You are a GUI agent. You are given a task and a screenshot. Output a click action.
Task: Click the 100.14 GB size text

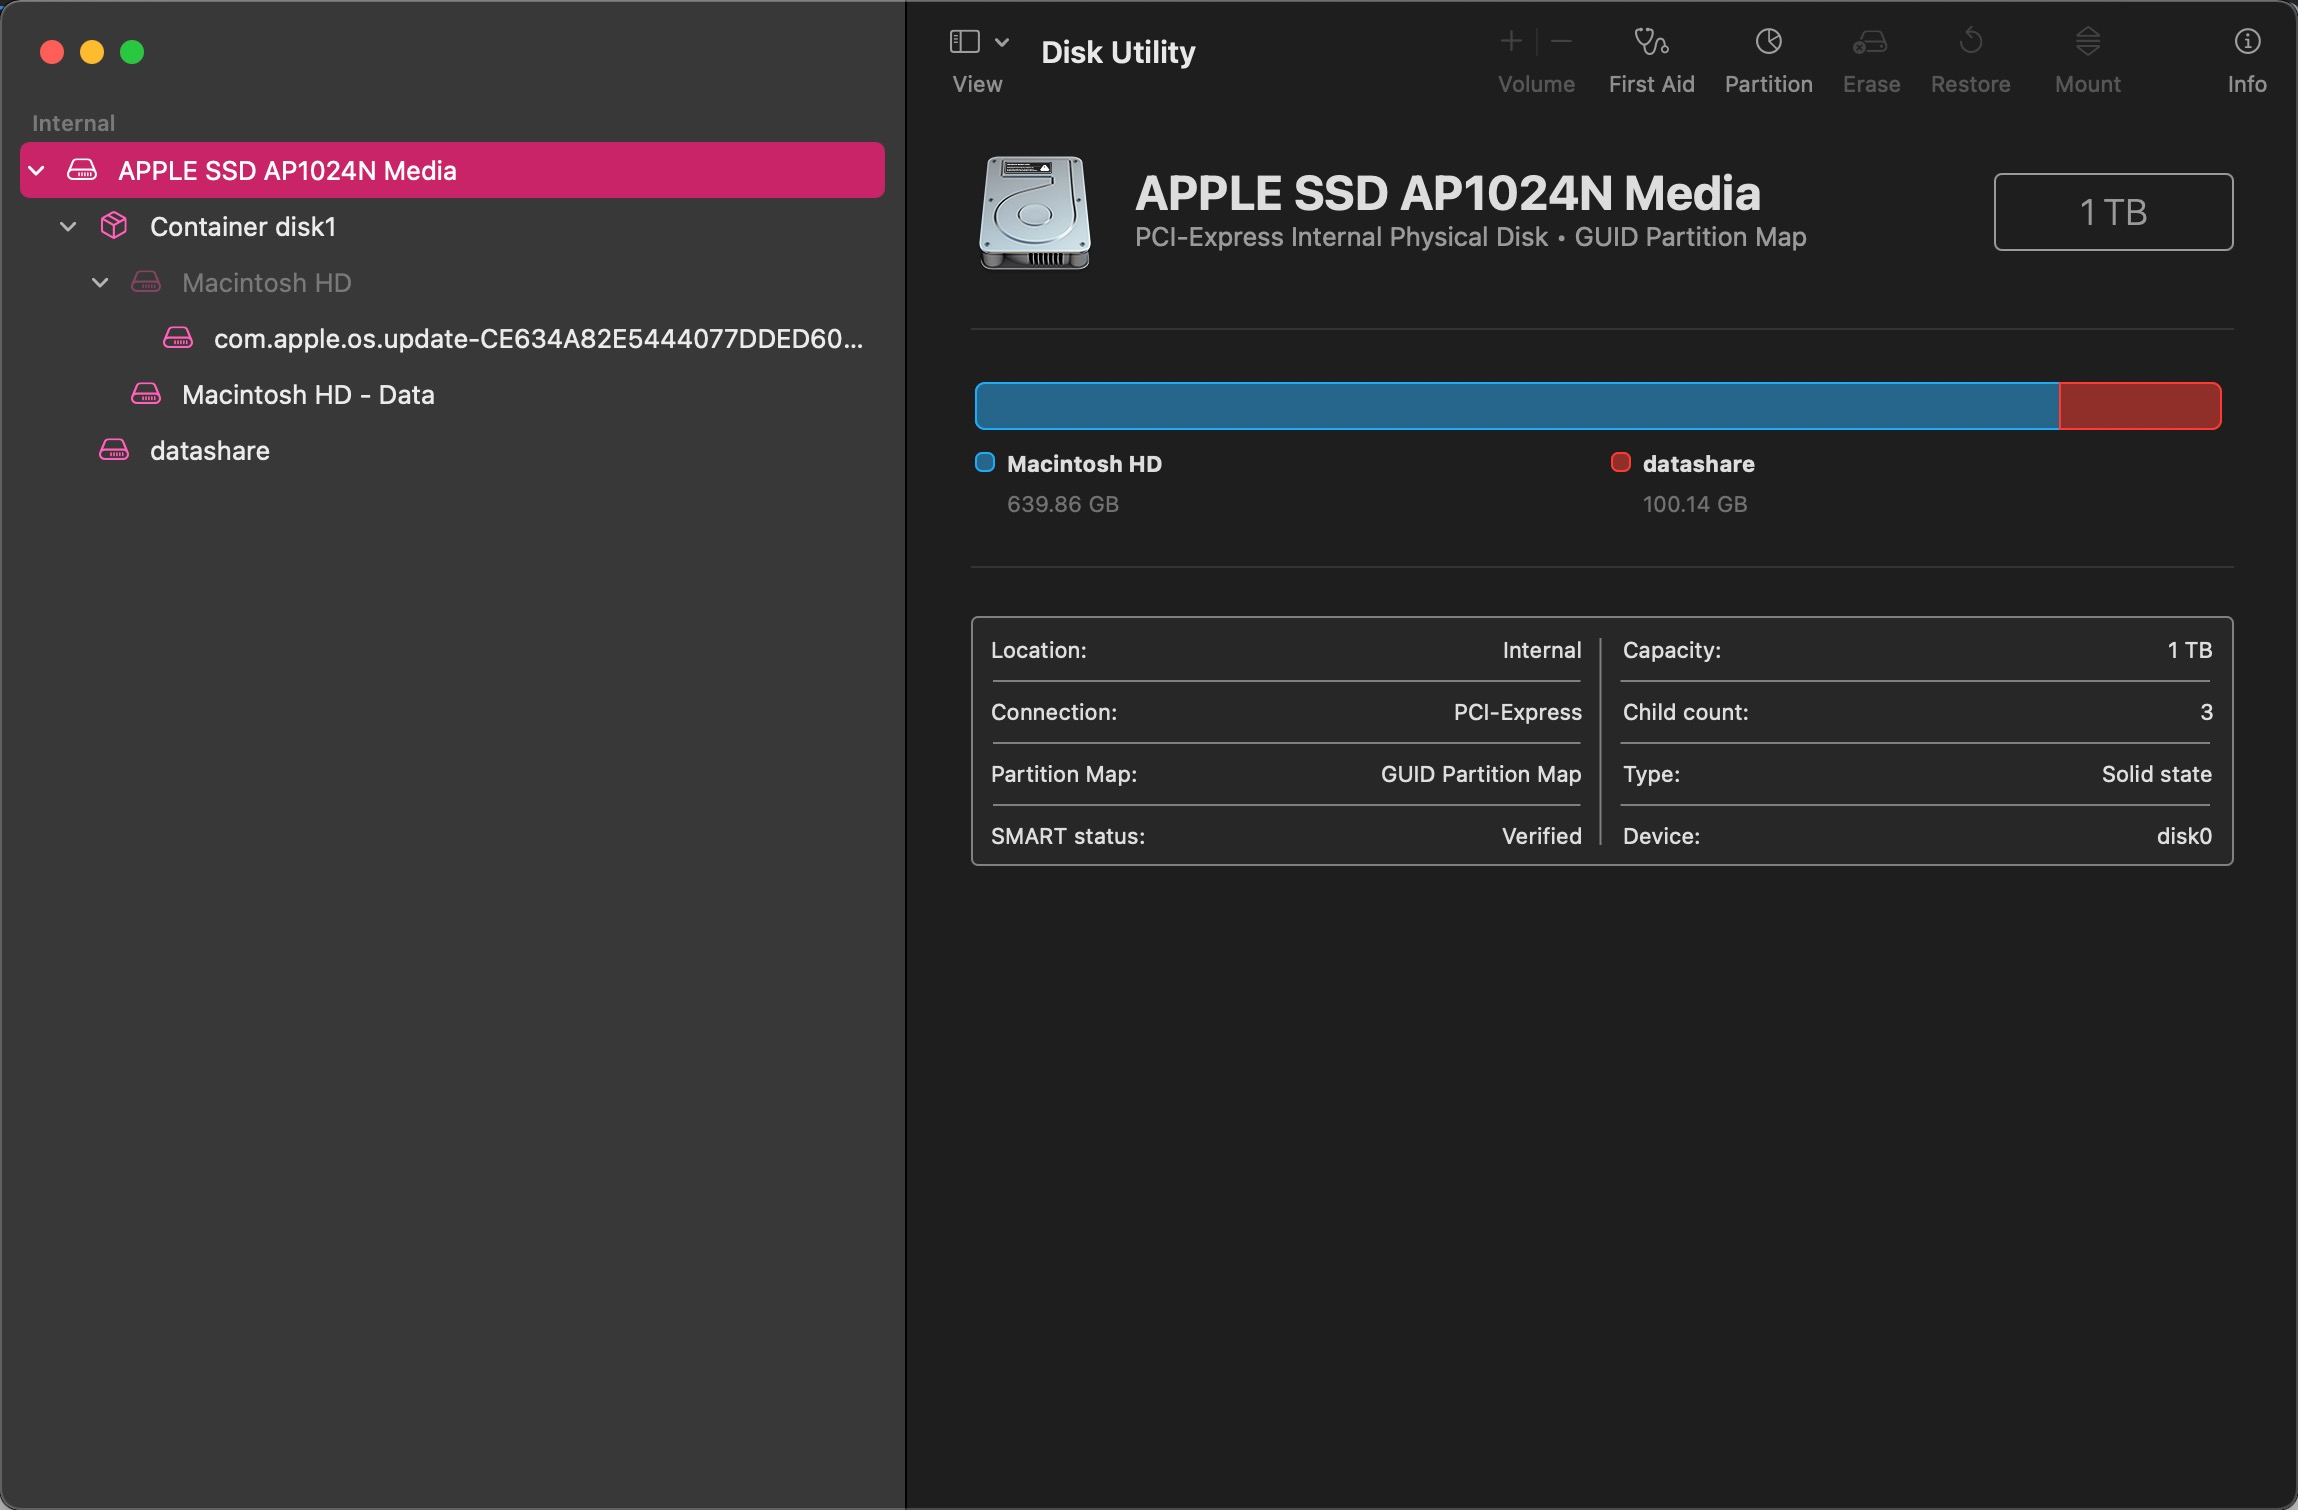[1695, 504]
